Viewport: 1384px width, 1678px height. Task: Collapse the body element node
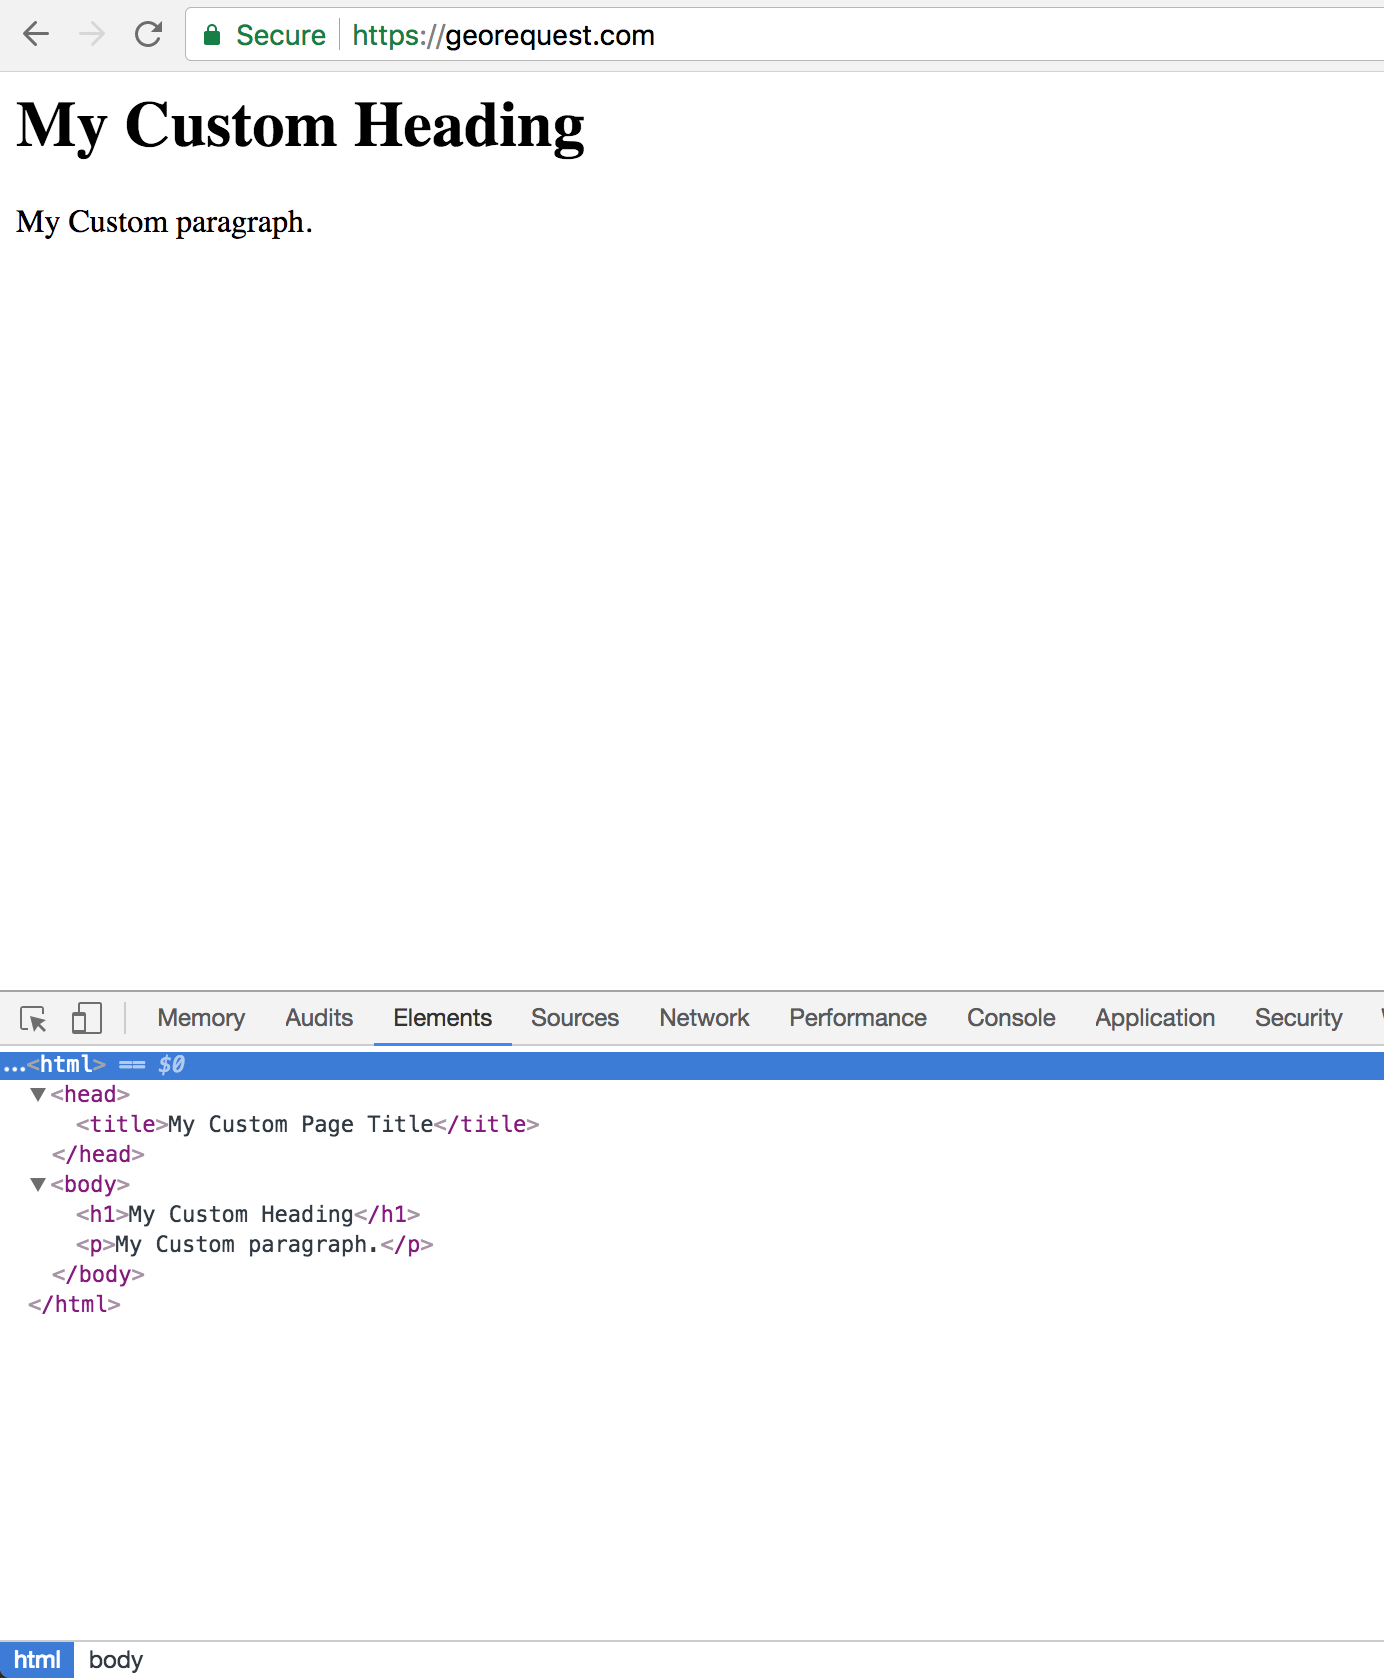[38, 1184]
